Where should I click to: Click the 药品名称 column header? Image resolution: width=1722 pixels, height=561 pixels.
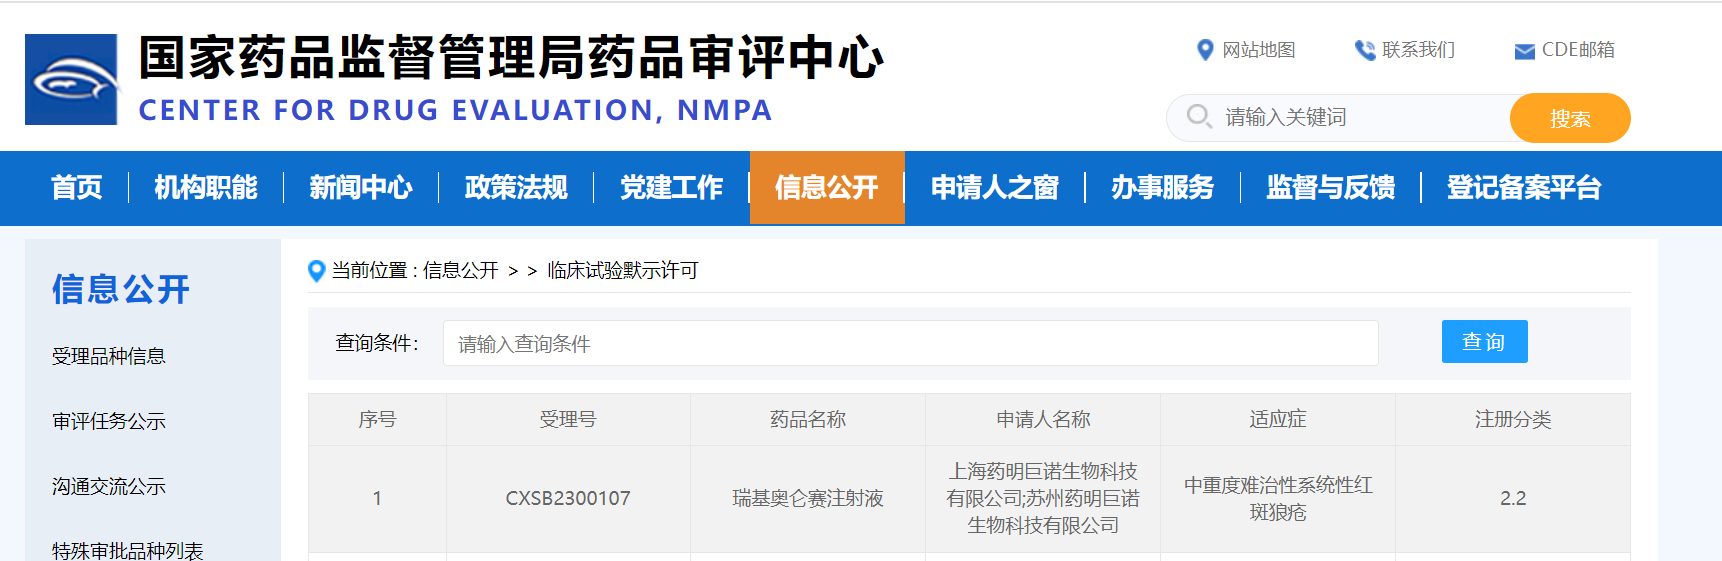pos(808,420)
